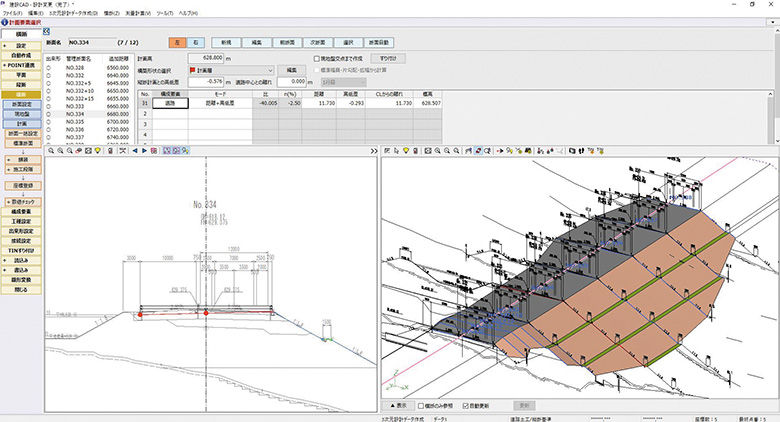Click the yellow lightbulb icon in cross-section toolbar
The image size is (780, 422).
pyautogui.click(x=98, y=151)
